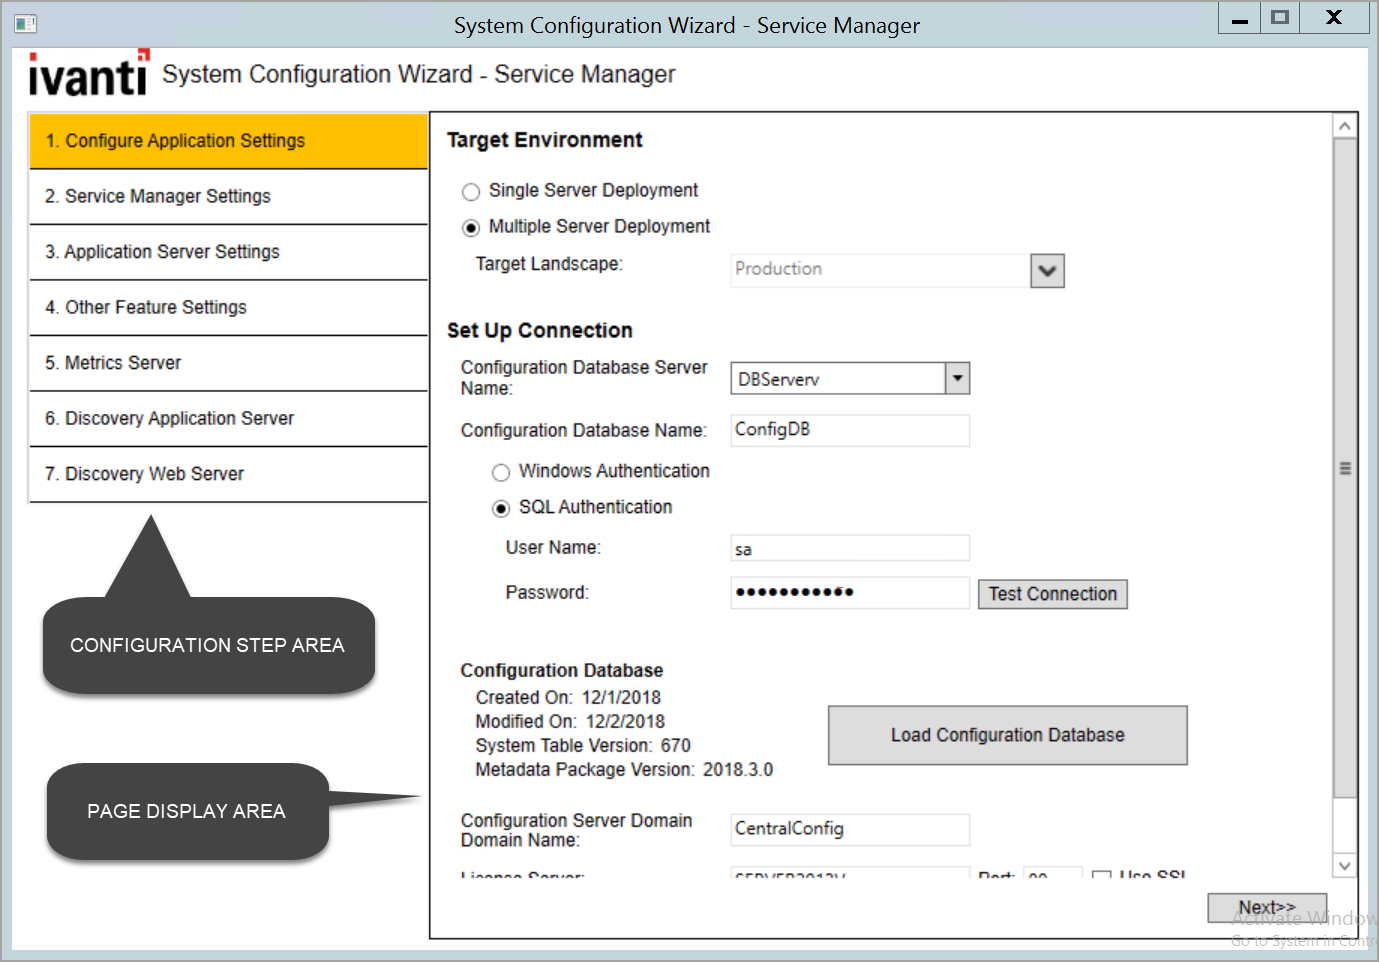
Task: Click the scrollbar down arrow
Action: 1346,866
